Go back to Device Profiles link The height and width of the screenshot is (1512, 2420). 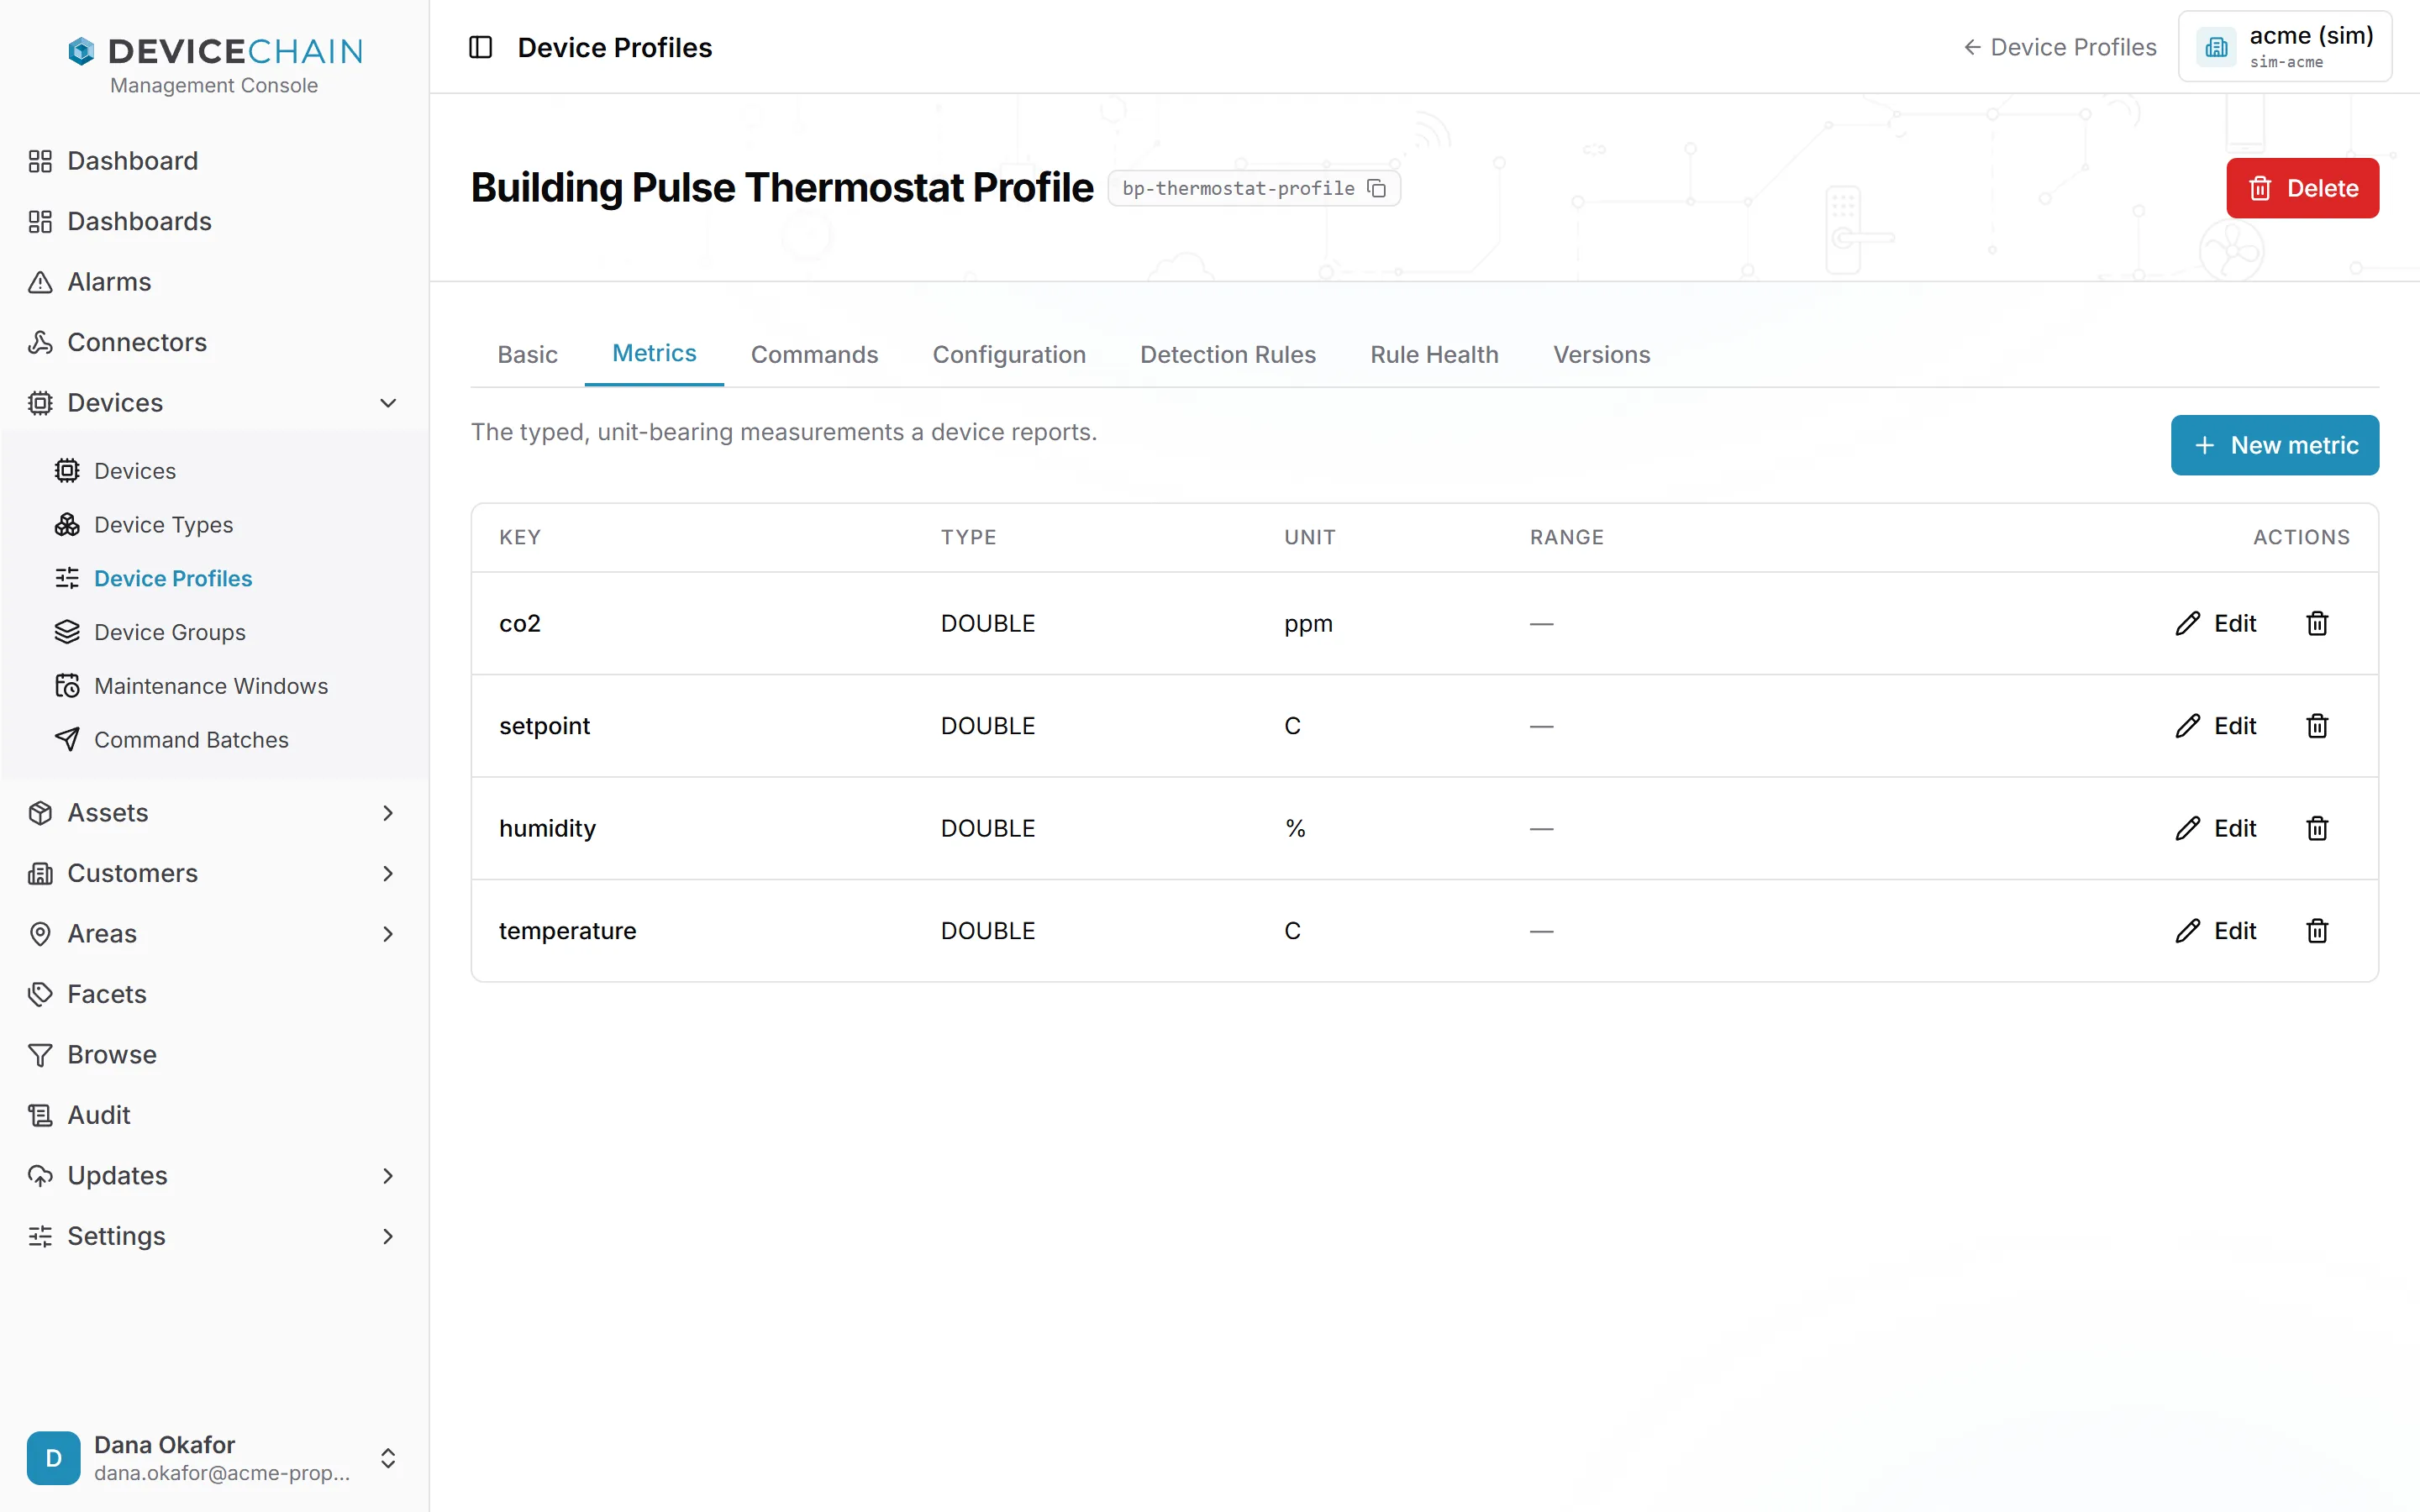click(x=2059, y=47)
